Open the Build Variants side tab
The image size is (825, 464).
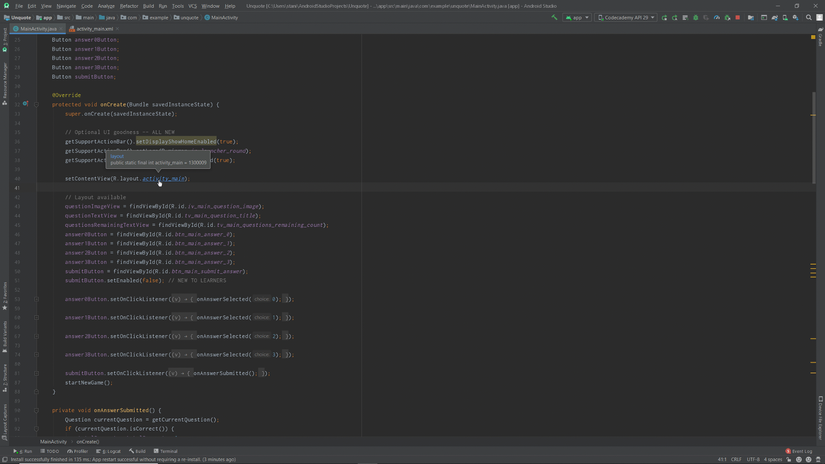coord(5,337)
